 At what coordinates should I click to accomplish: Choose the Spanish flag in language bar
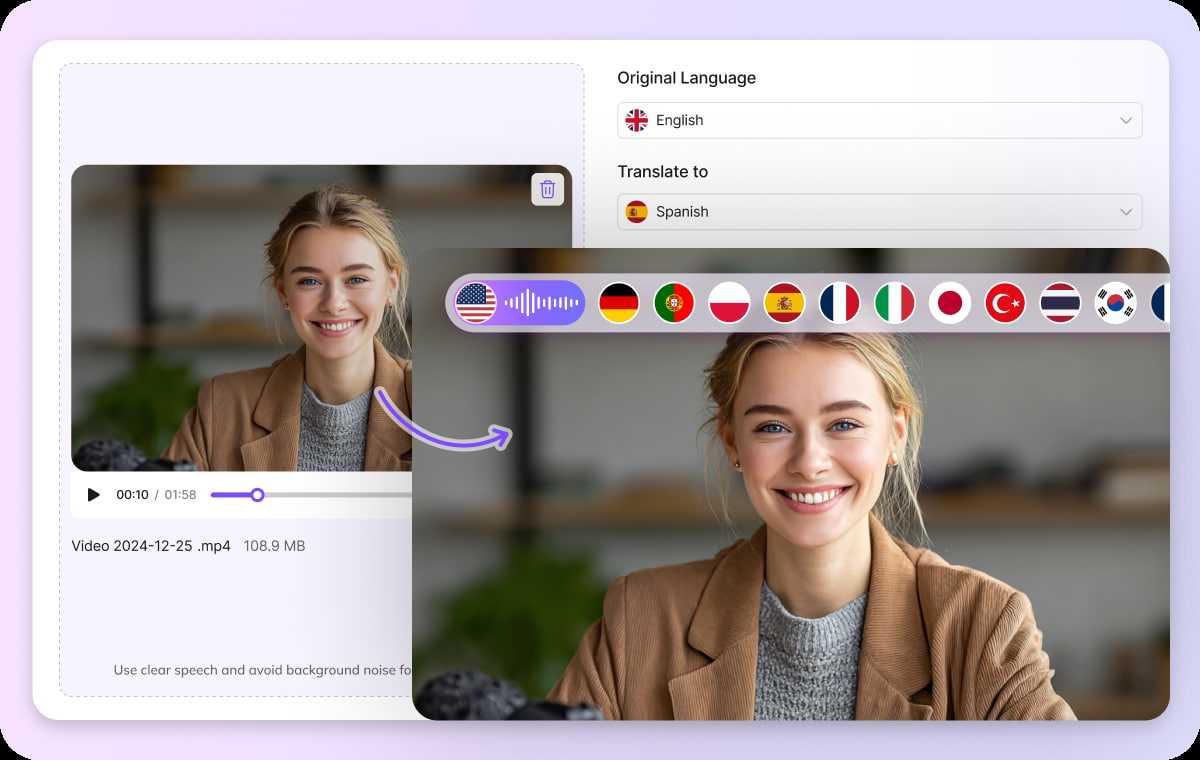point(784,302)
